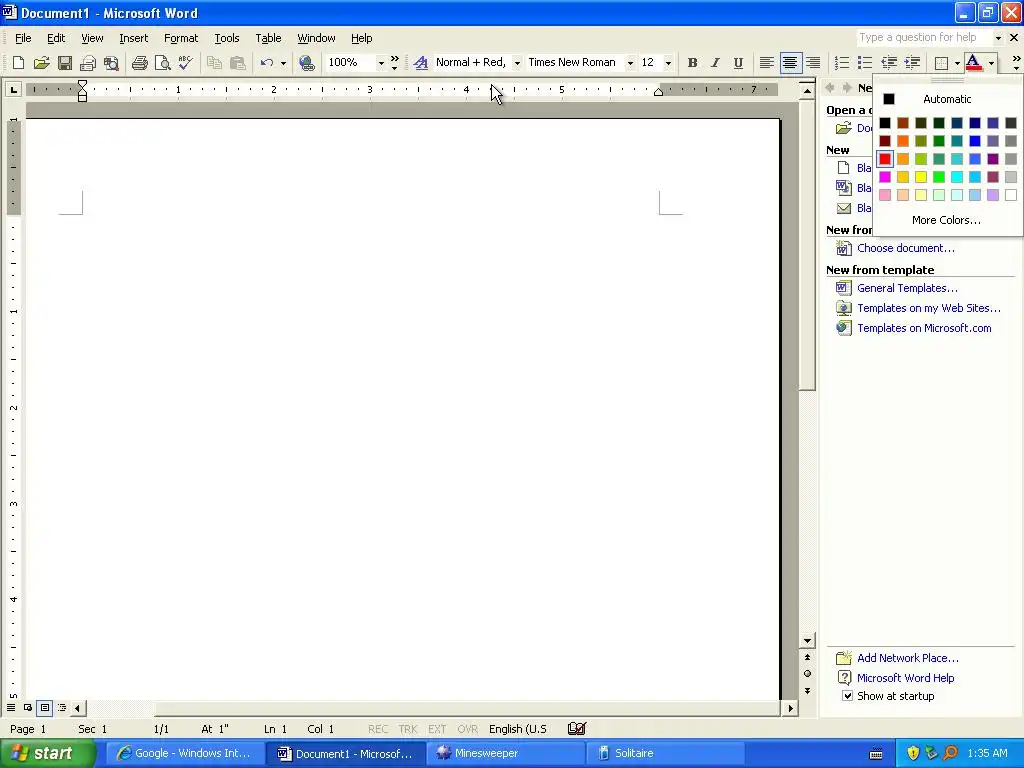1024x768 pixels.
Task: Open Templates on my Web Sites link
Action: pyautogui.click(x=929, y=308)
